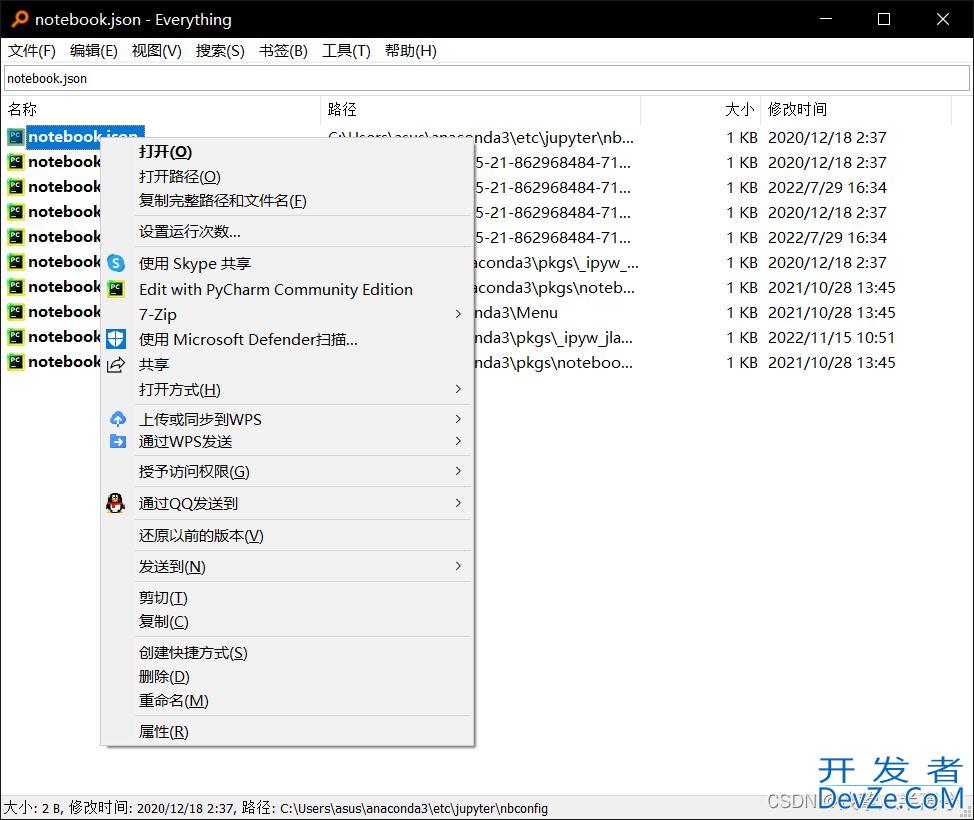Choose 重命名(M) from context menu
The height and width of the screenshot is (820, 974).
(x=173, y=701)
